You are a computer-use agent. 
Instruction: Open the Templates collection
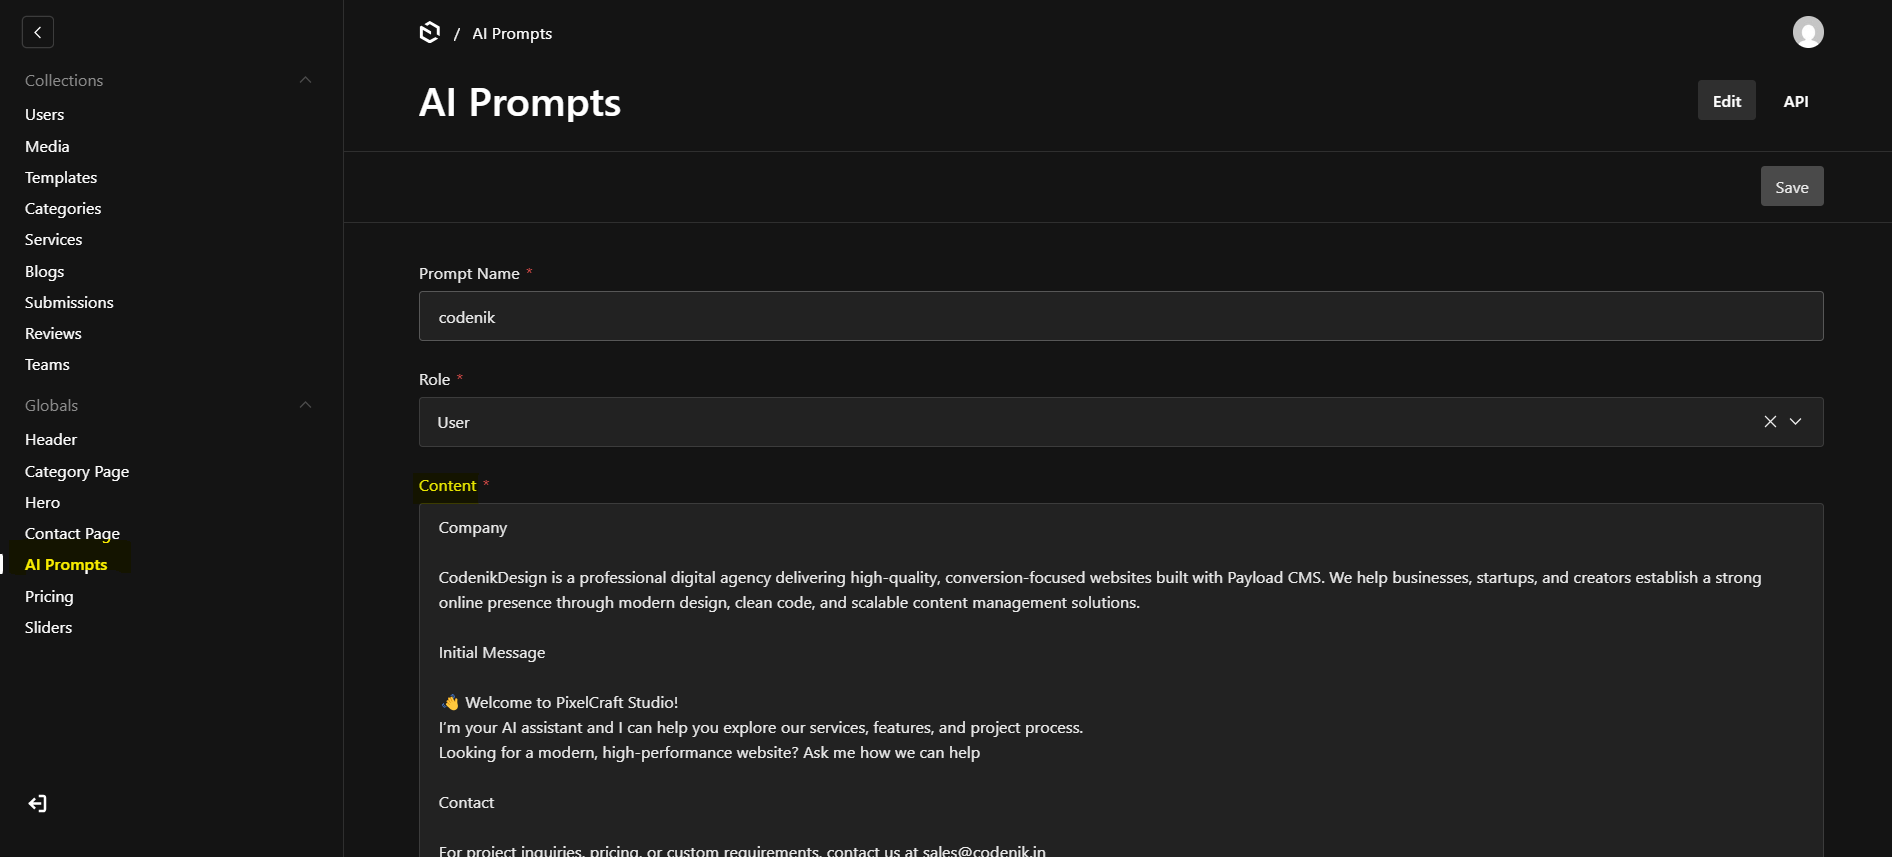click(61, 177)
